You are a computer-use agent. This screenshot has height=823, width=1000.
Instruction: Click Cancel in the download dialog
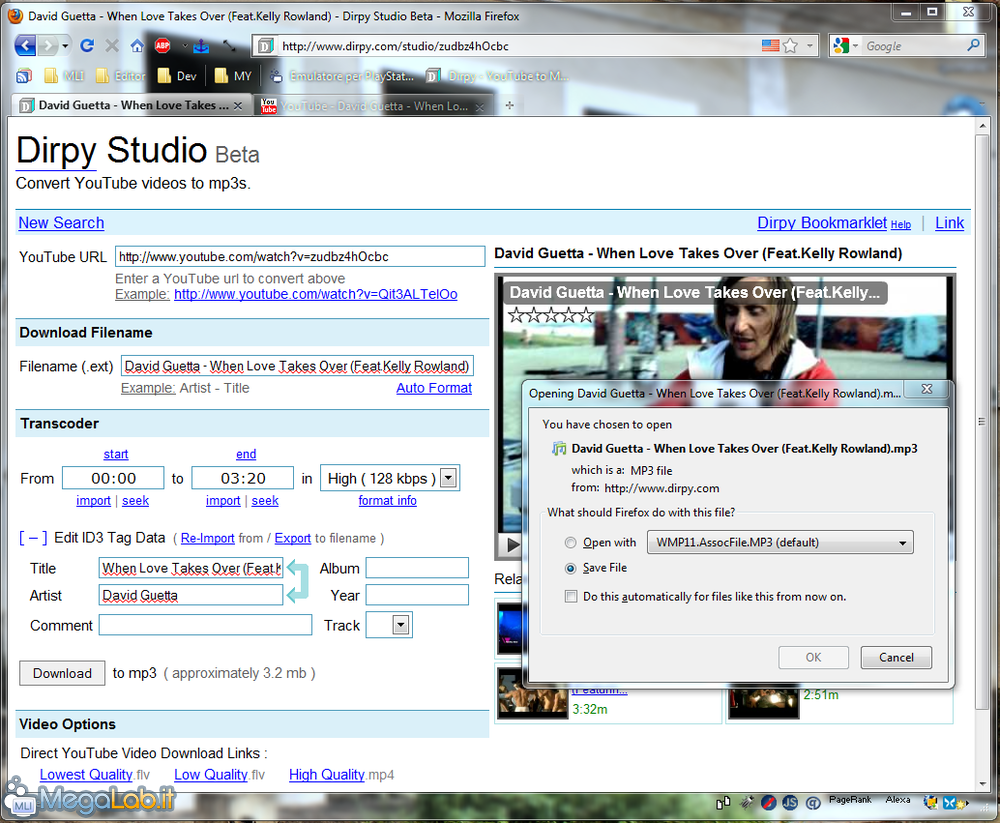pyautogui.click(x=896, y=658)
